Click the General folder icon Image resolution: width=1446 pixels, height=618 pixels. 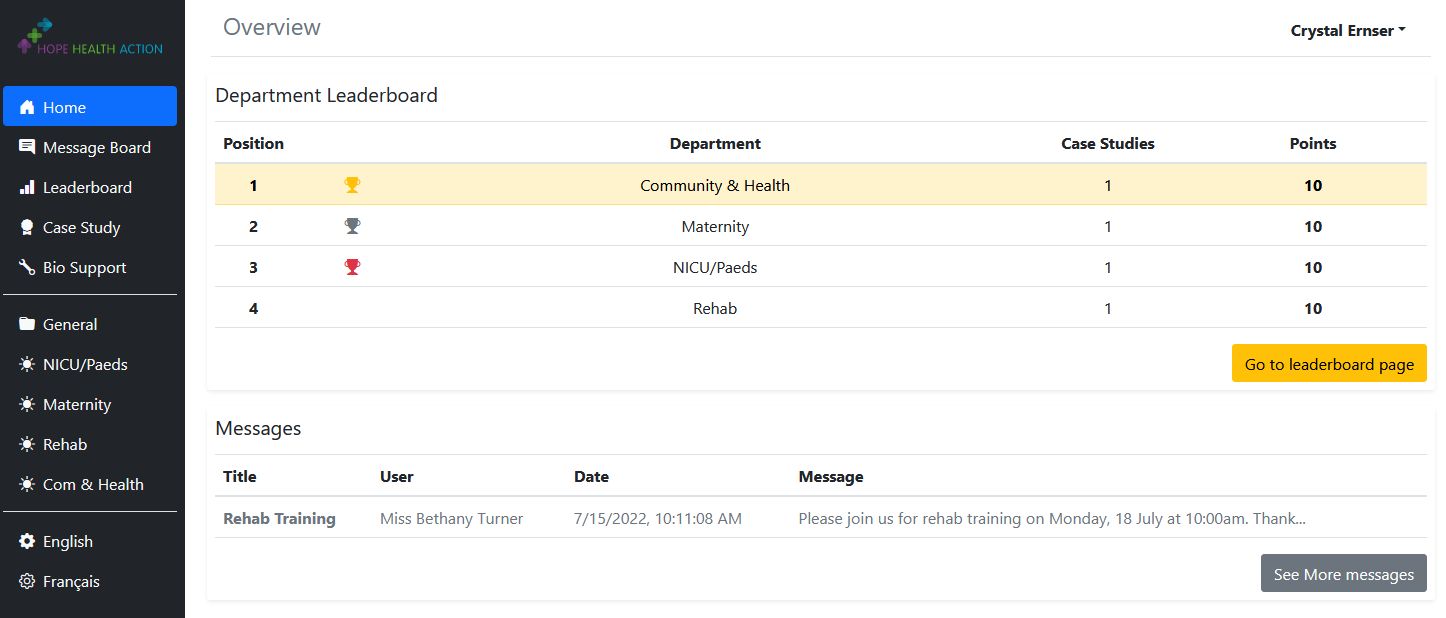coord(27,324)
